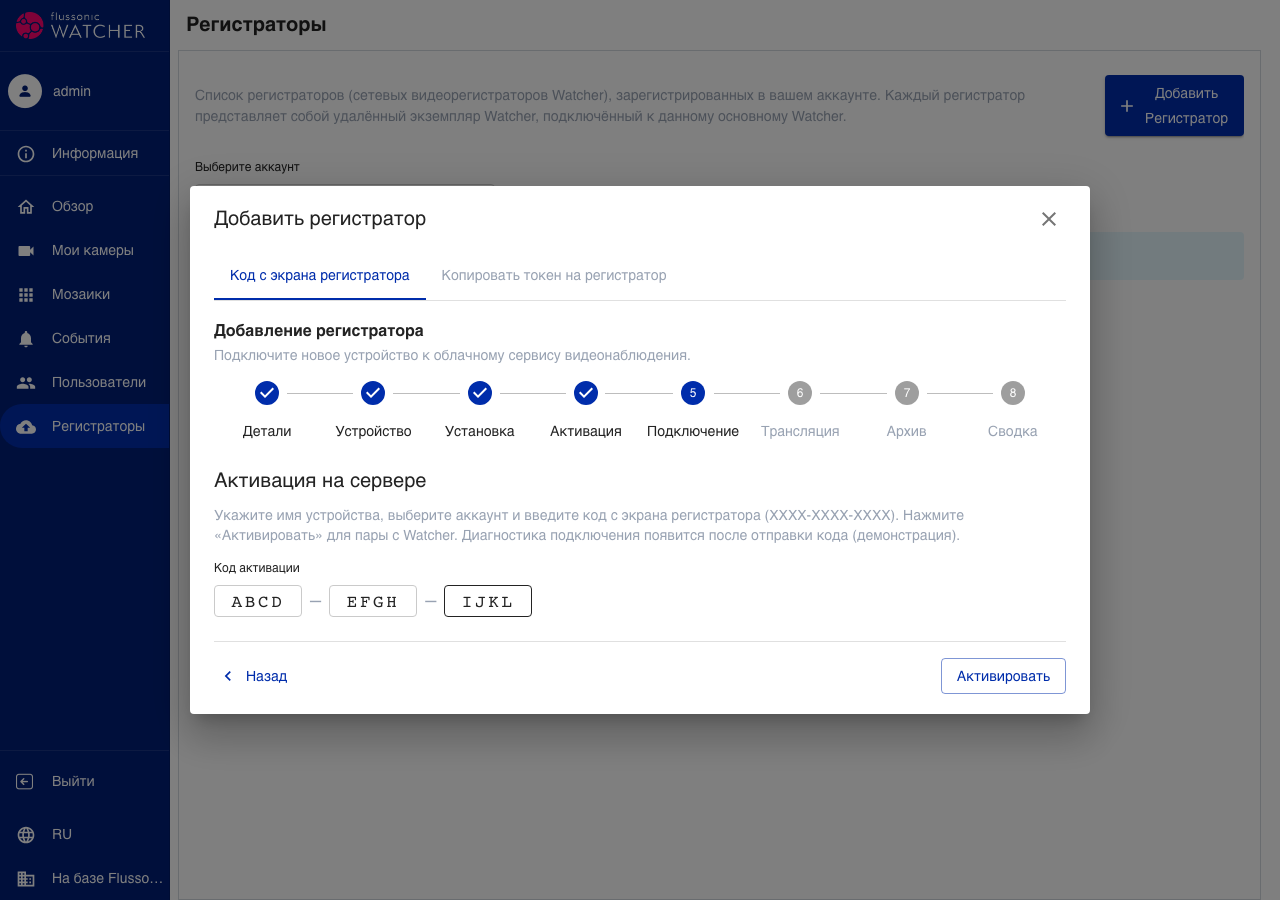
Task: Switch to Код с экрана регистратора tab
Action: (x=320, y=275)
